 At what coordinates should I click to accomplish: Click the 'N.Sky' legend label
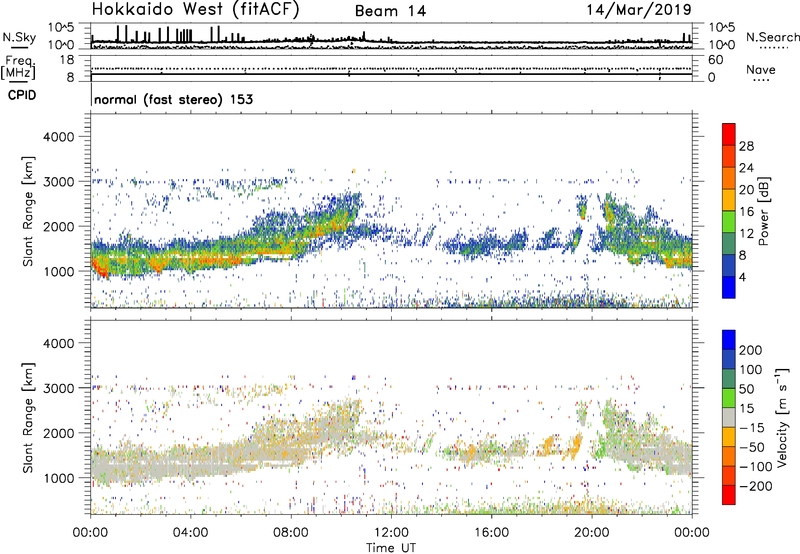click(19, 37)
